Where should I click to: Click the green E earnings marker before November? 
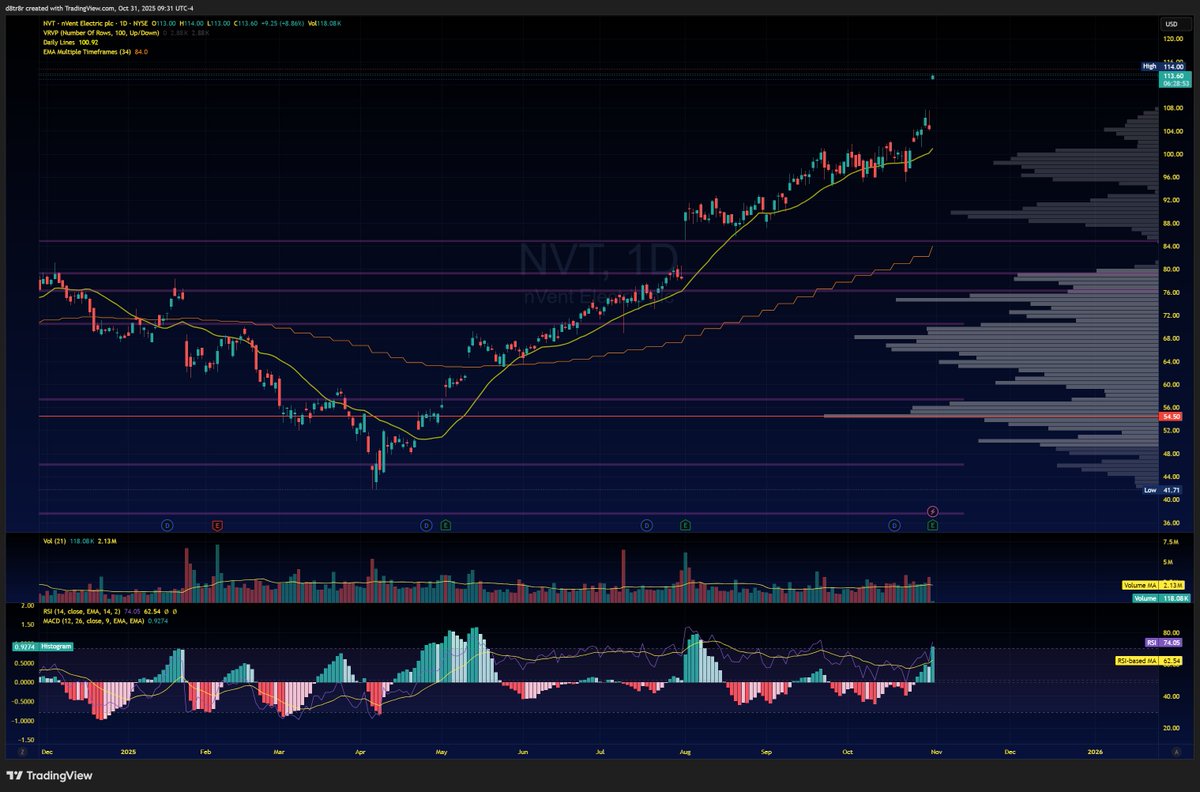coord(932,524)
